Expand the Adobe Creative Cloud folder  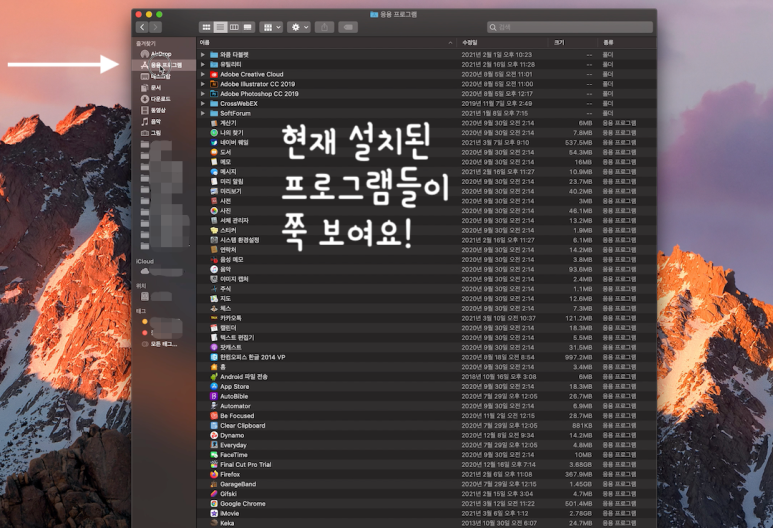(x=203, y=74)
